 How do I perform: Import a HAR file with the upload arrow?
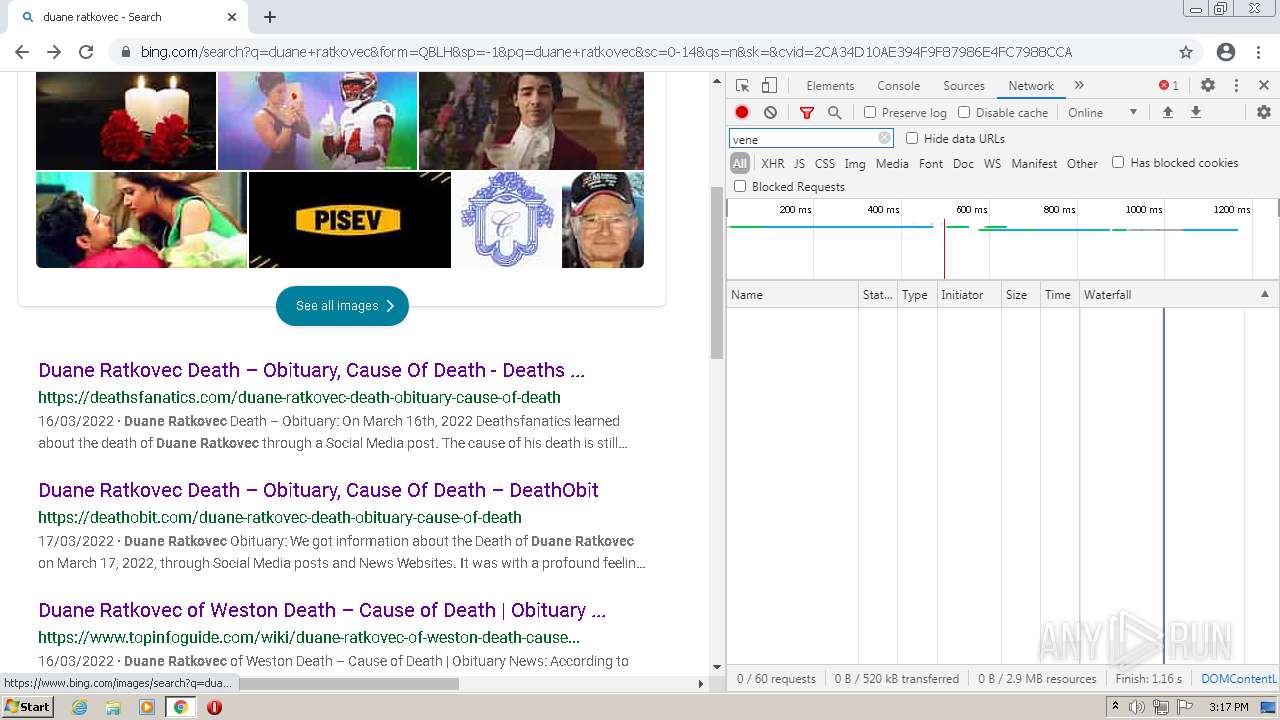coord(1167,113)
